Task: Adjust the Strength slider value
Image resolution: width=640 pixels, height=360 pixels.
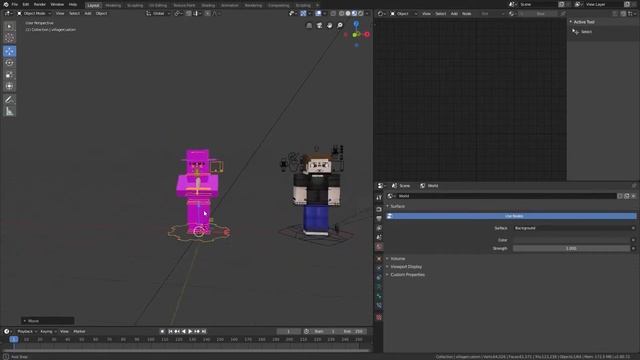Action: coord(571,248)
